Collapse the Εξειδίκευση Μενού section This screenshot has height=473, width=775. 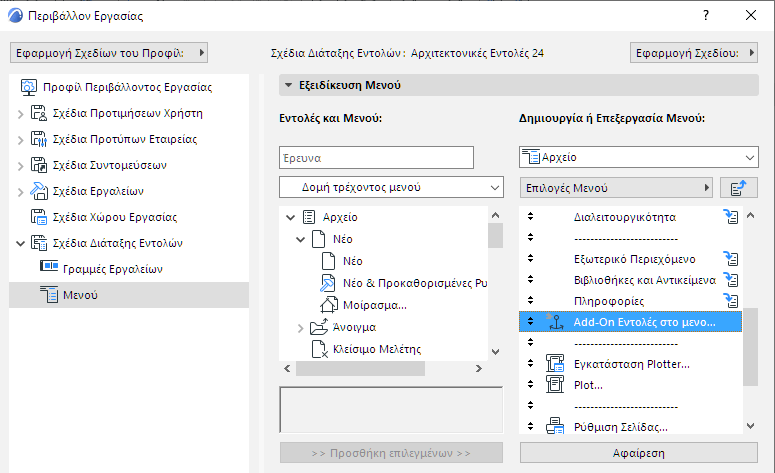[x=288, y=87]
